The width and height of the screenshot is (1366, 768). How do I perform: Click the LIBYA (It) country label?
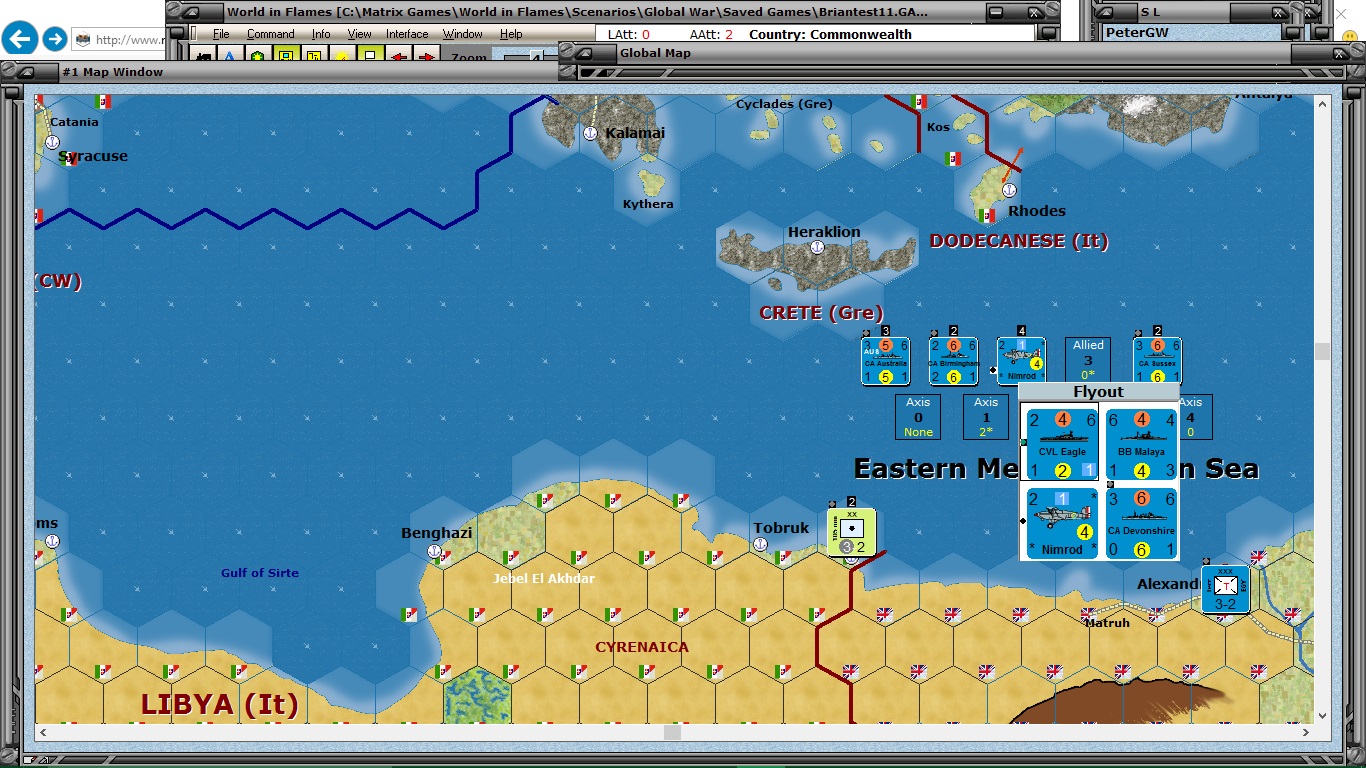pyautogui.click(x=220, y=704)
